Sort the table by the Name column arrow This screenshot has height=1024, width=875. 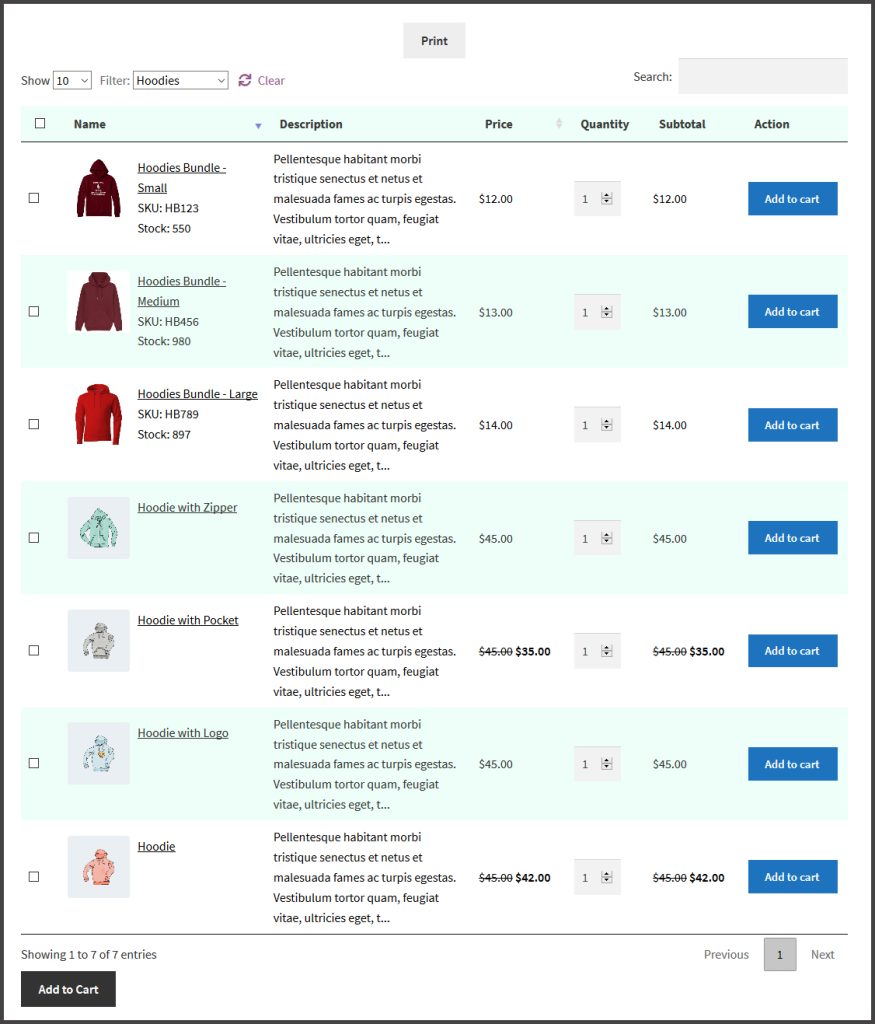coord(258,125)
